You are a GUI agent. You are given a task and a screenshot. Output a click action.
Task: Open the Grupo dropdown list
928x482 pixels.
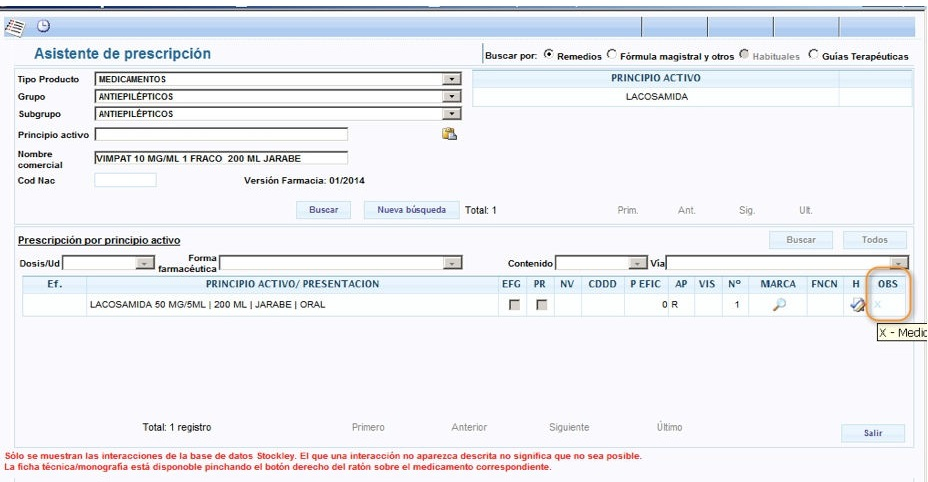tap(452, 97)
